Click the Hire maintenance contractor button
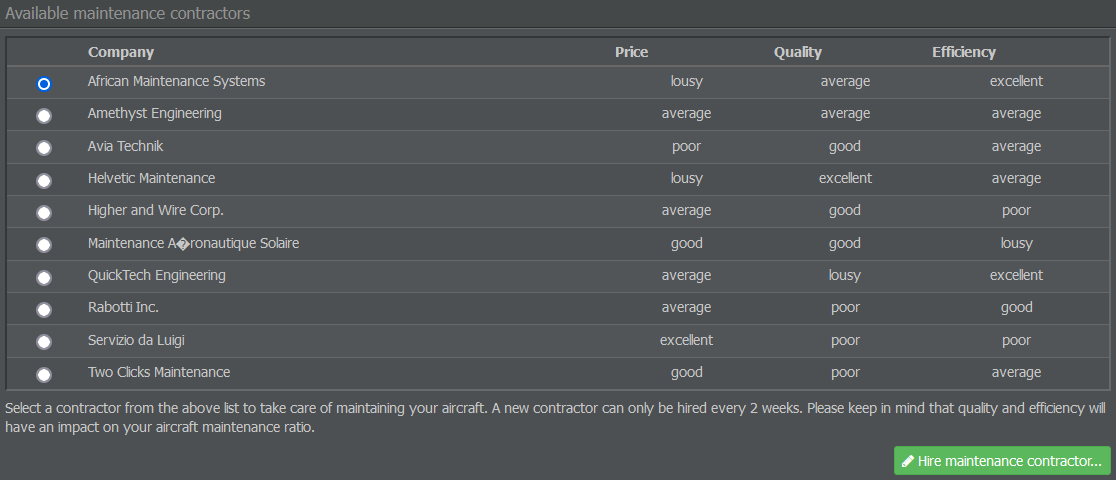 click(x=1001, y=461)
